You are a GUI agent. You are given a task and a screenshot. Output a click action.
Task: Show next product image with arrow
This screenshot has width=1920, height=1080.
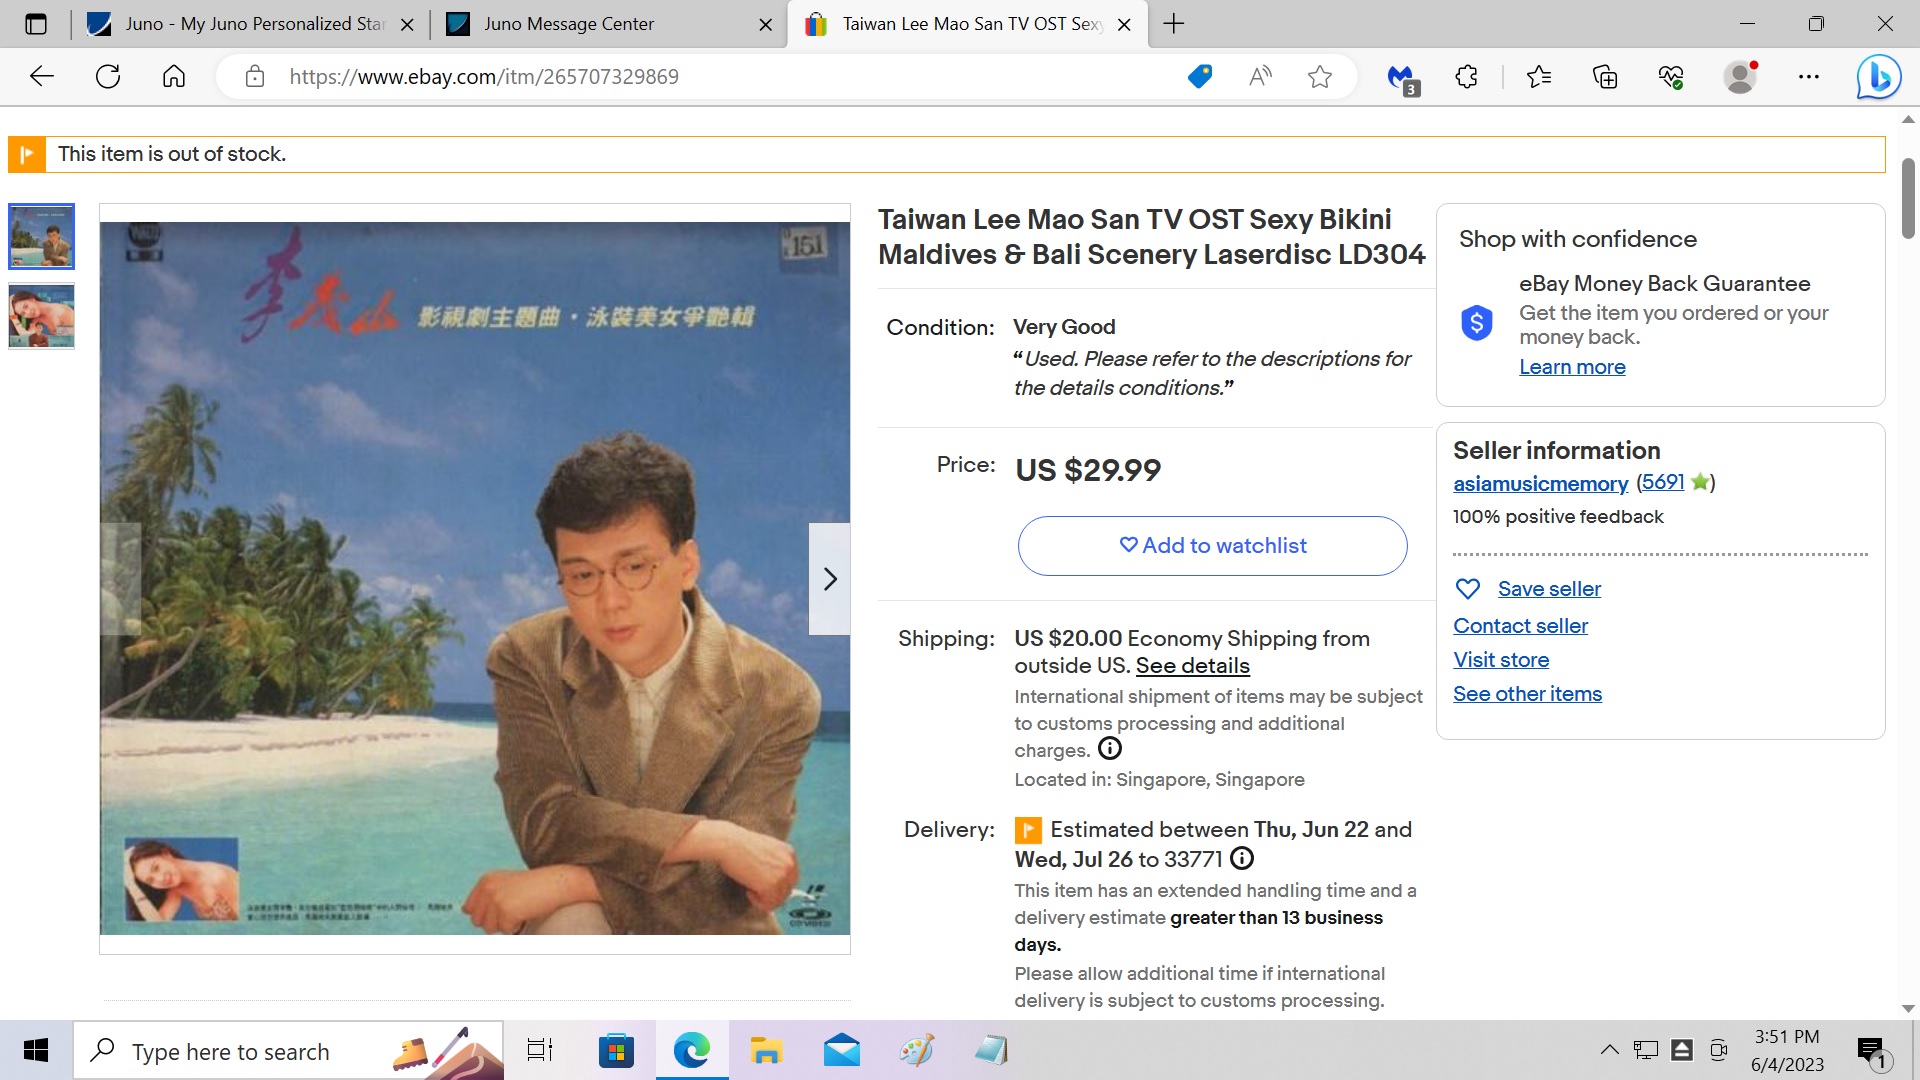(x=829, y=579)
